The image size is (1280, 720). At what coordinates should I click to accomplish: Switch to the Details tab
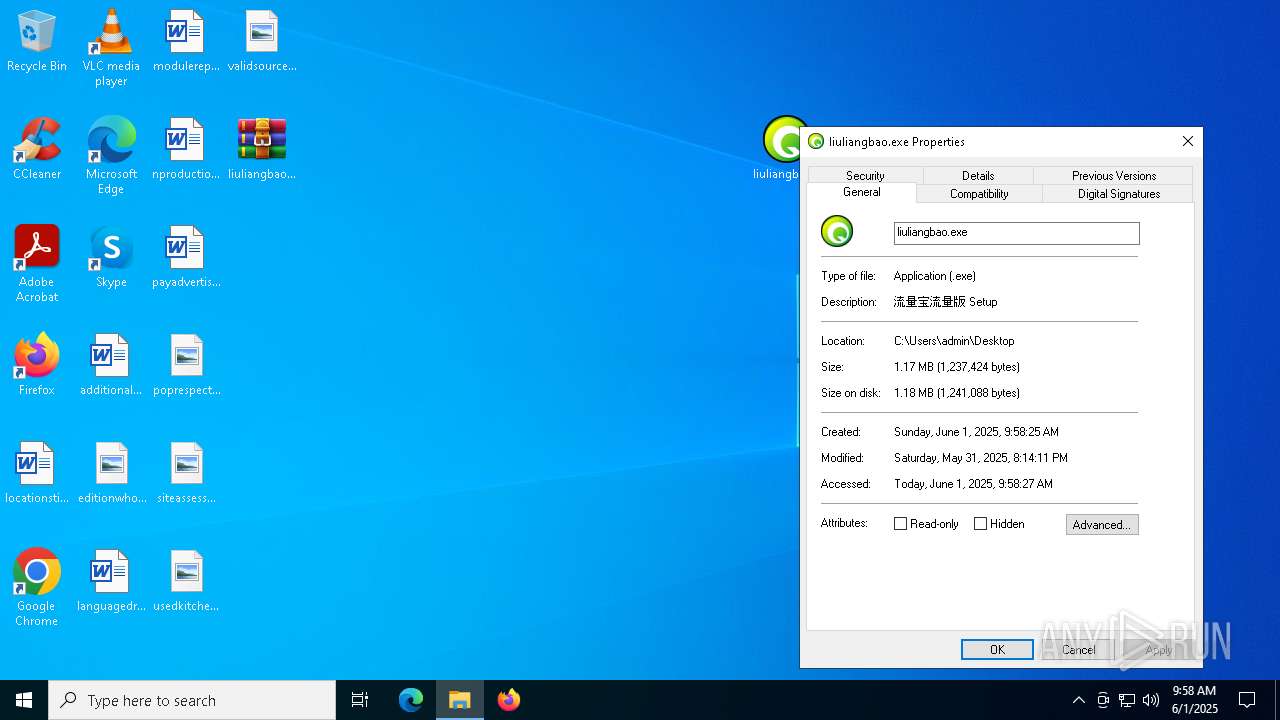click(x=978, y=175)
